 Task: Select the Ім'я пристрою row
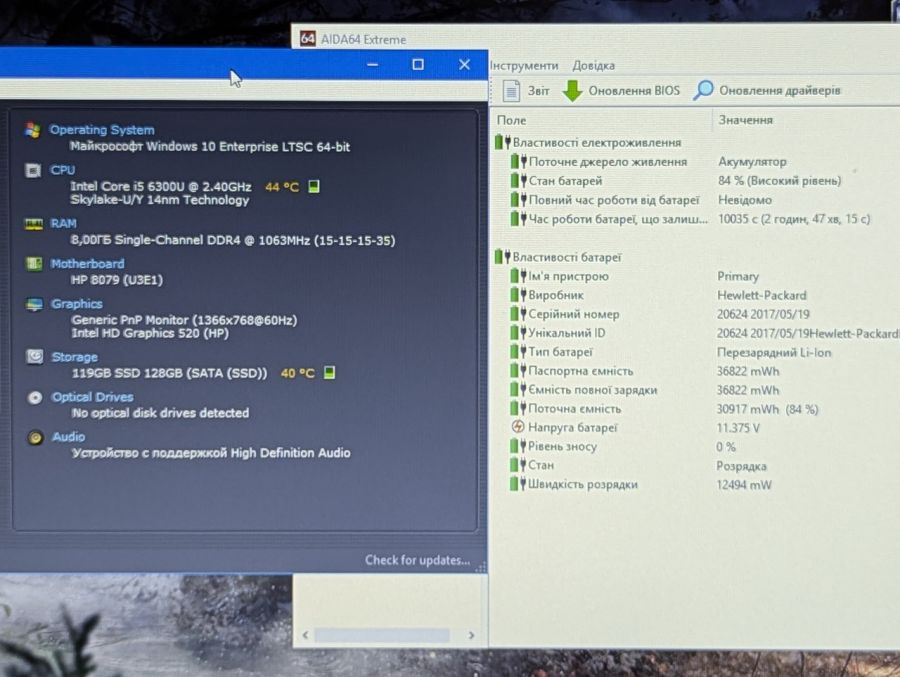(x=696, y=276)
